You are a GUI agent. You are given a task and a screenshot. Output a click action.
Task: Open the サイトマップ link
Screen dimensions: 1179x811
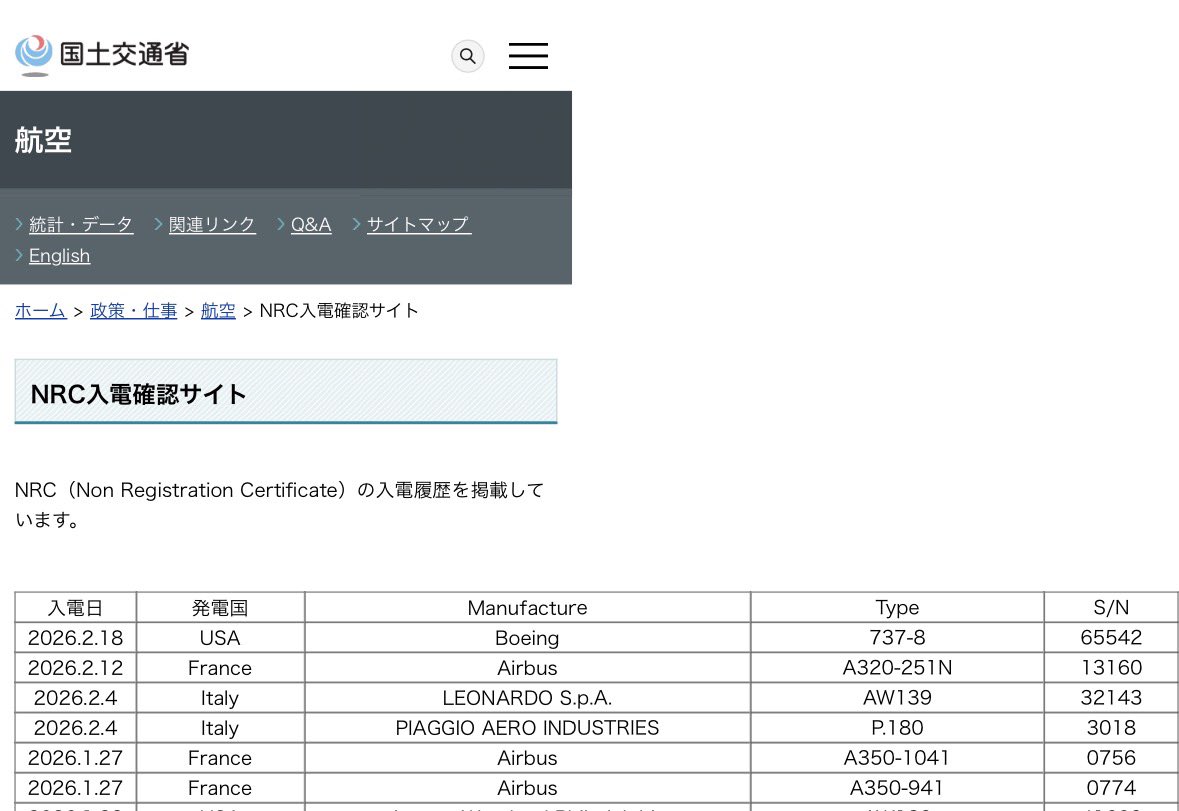point(419,224)
